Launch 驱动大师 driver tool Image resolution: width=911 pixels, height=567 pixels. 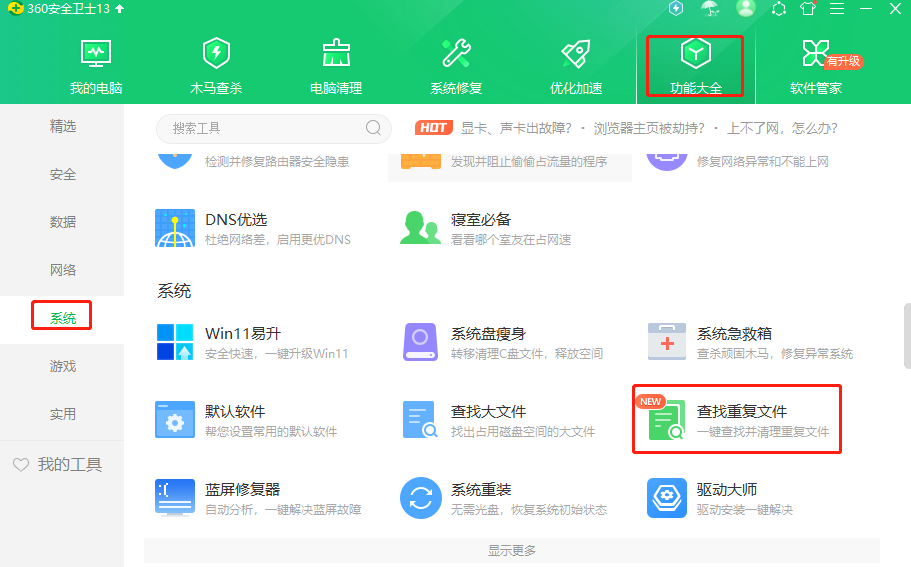click(x=720, y=498)
